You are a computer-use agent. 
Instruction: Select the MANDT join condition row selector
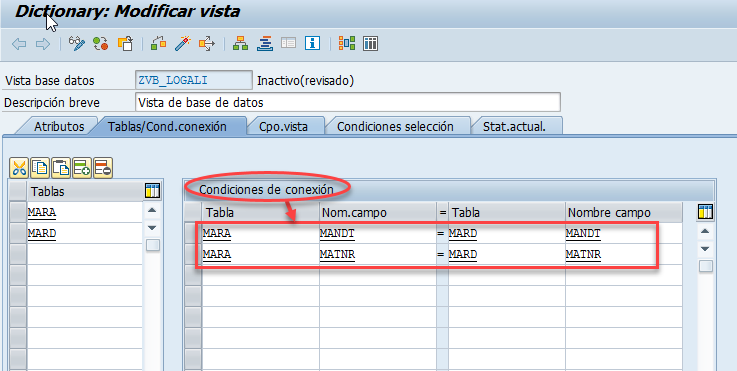[193, 233]
